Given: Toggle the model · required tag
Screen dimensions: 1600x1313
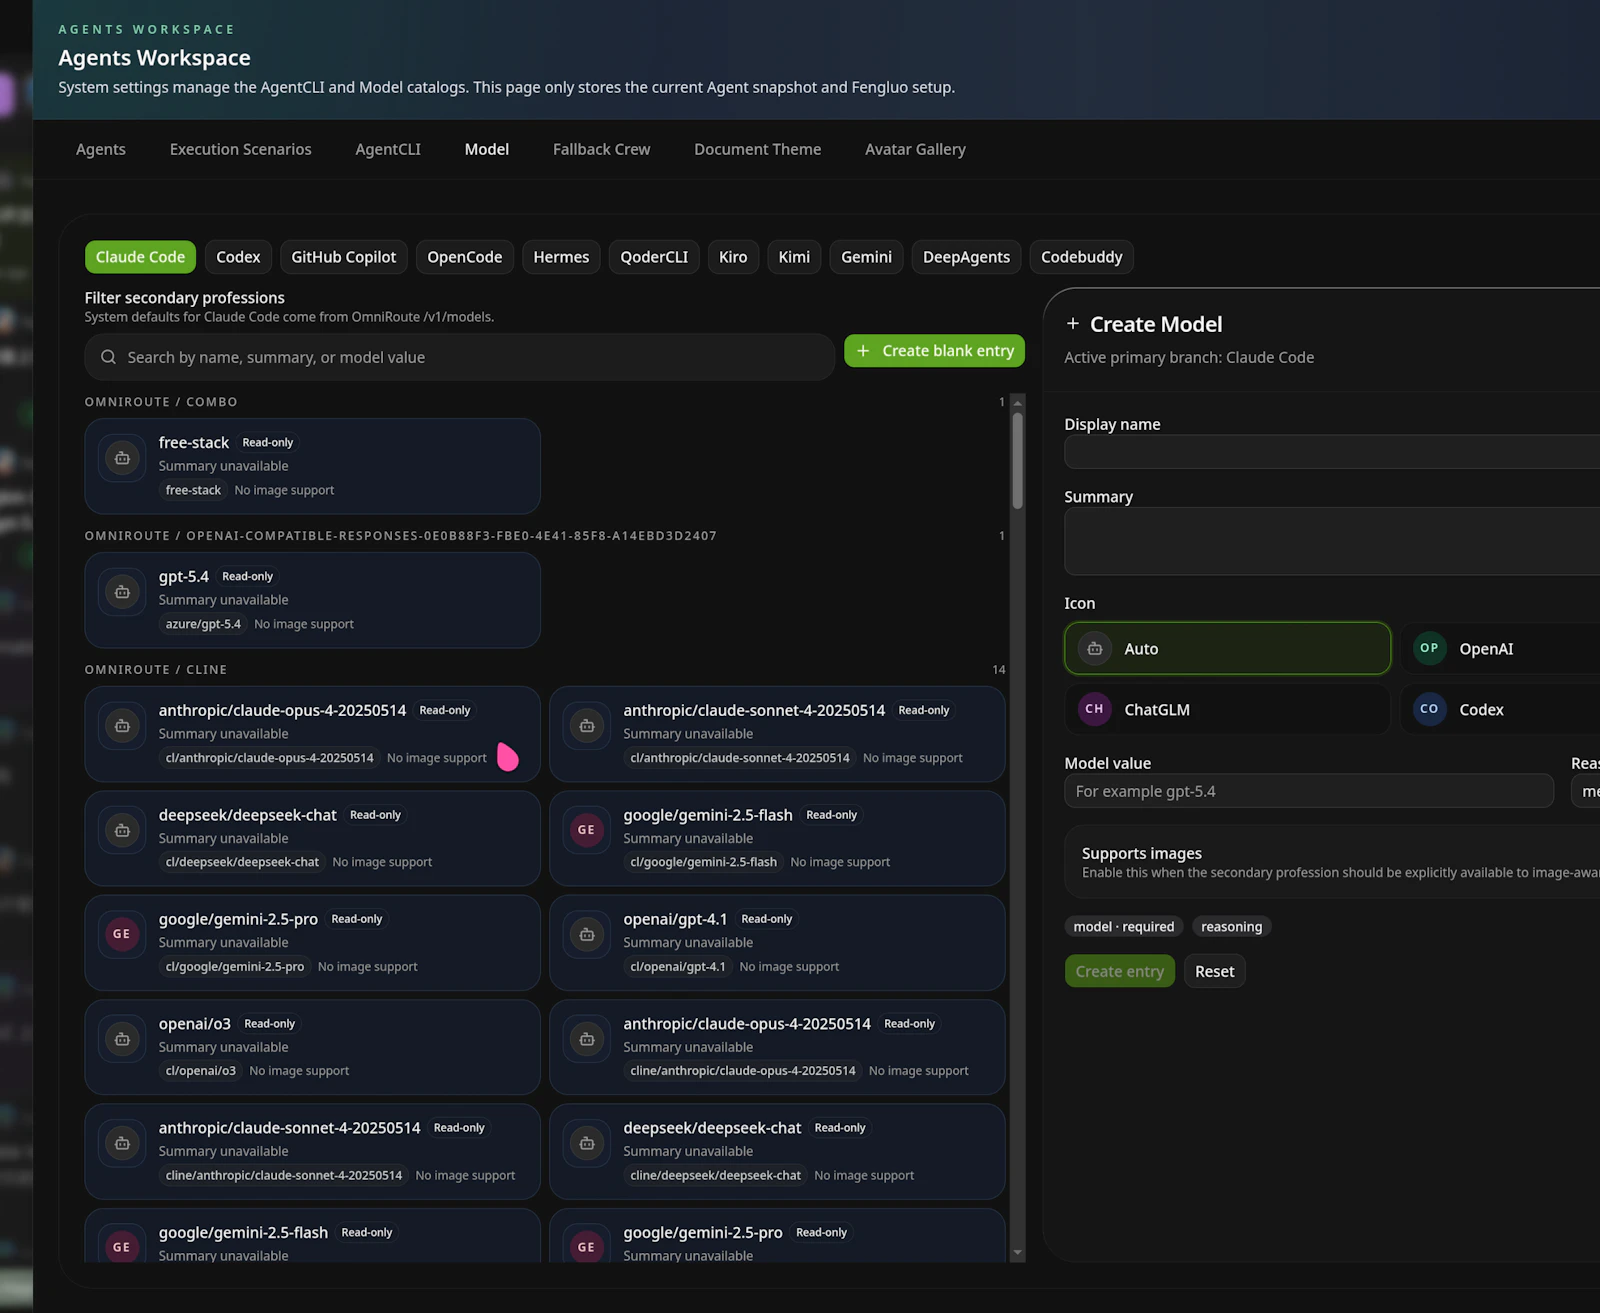Looking at the screenshot, I should (x=1123, y=926).
